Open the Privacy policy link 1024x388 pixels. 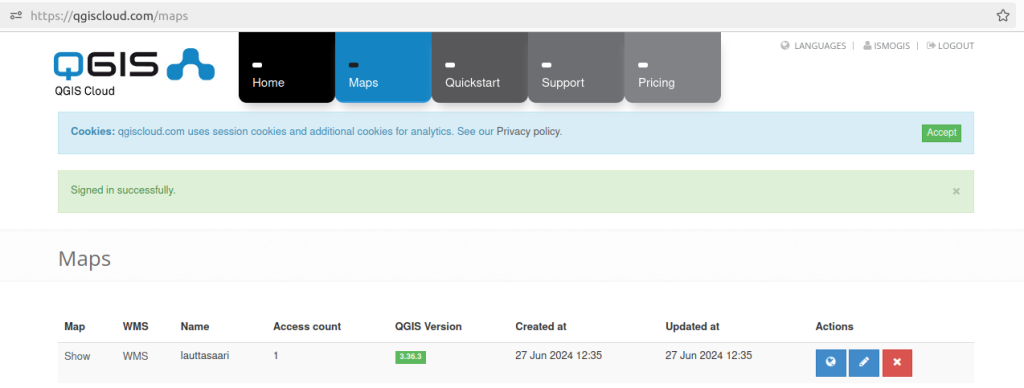[528, 131]
